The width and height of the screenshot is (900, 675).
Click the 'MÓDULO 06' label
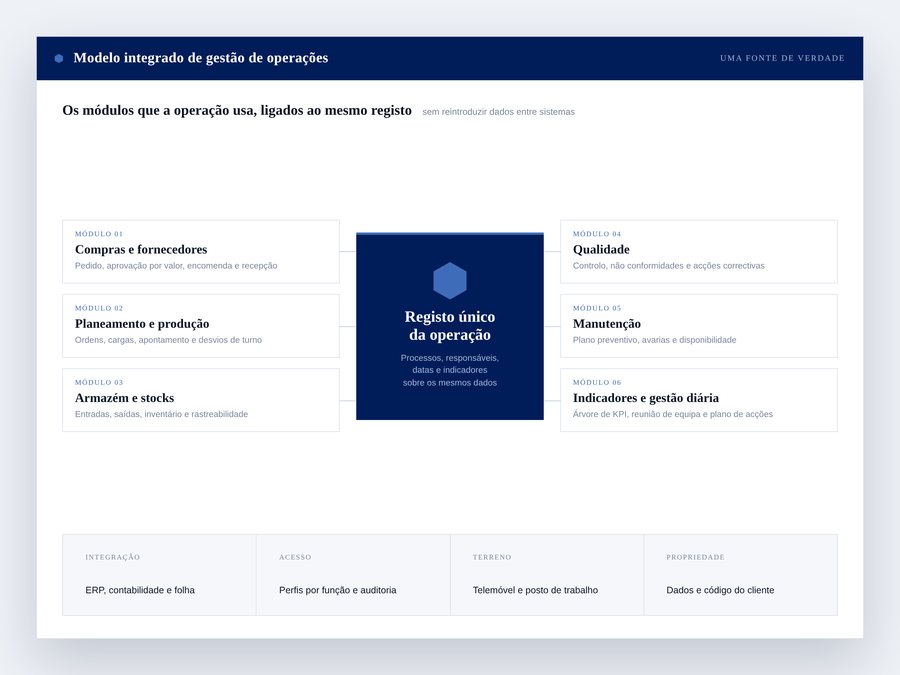tap(597, 382)
